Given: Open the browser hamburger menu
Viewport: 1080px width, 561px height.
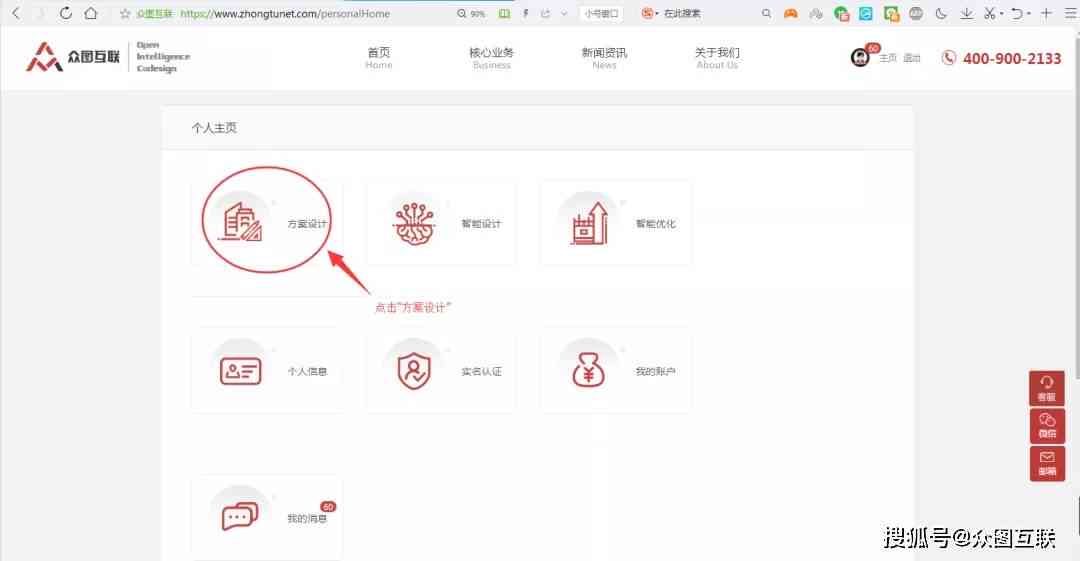Looking at the screenshot, I should (x=1072, y=14).
